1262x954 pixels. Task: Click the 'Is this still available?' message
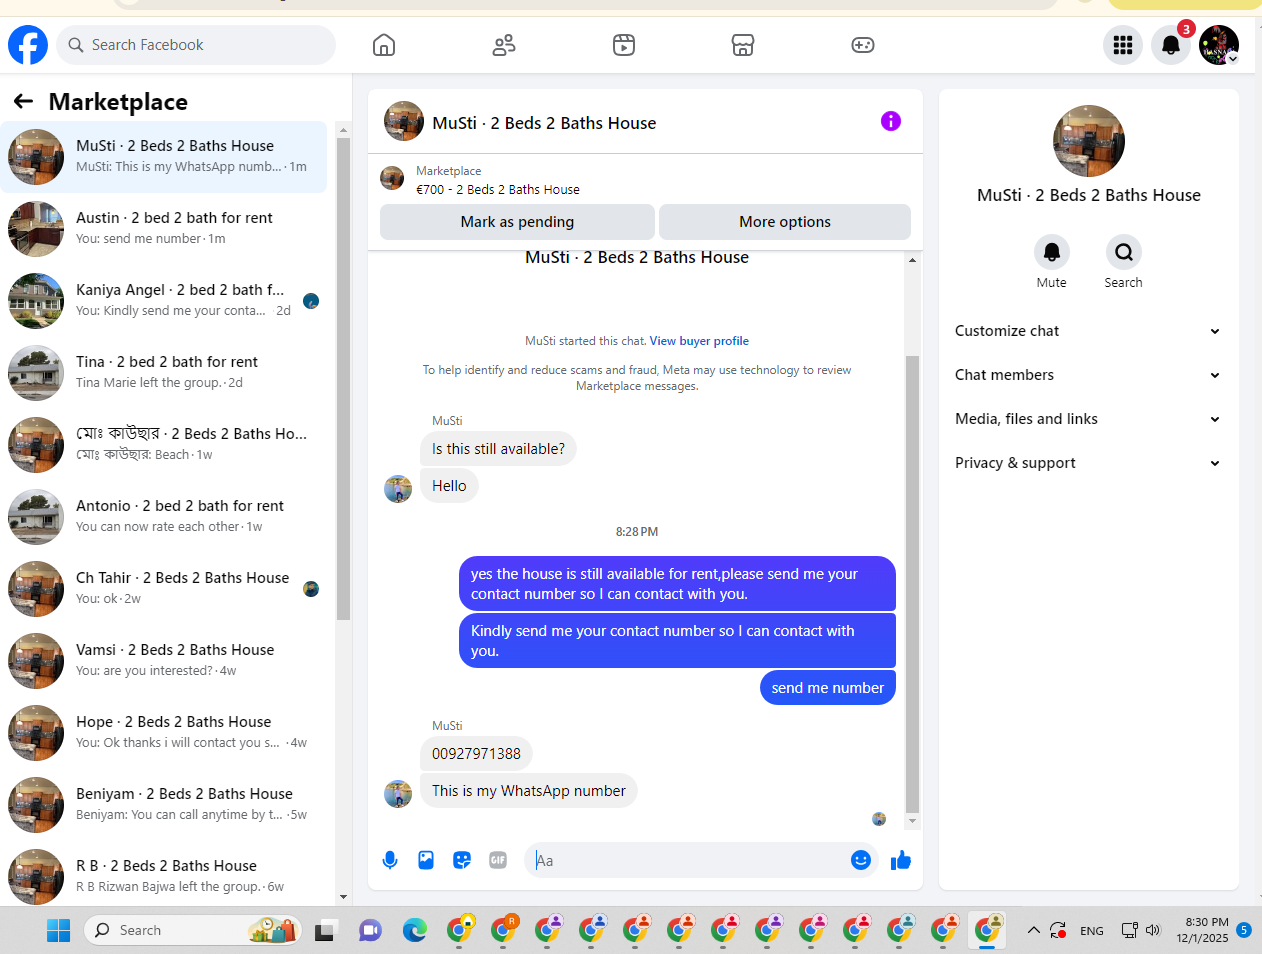pos(498,449)
